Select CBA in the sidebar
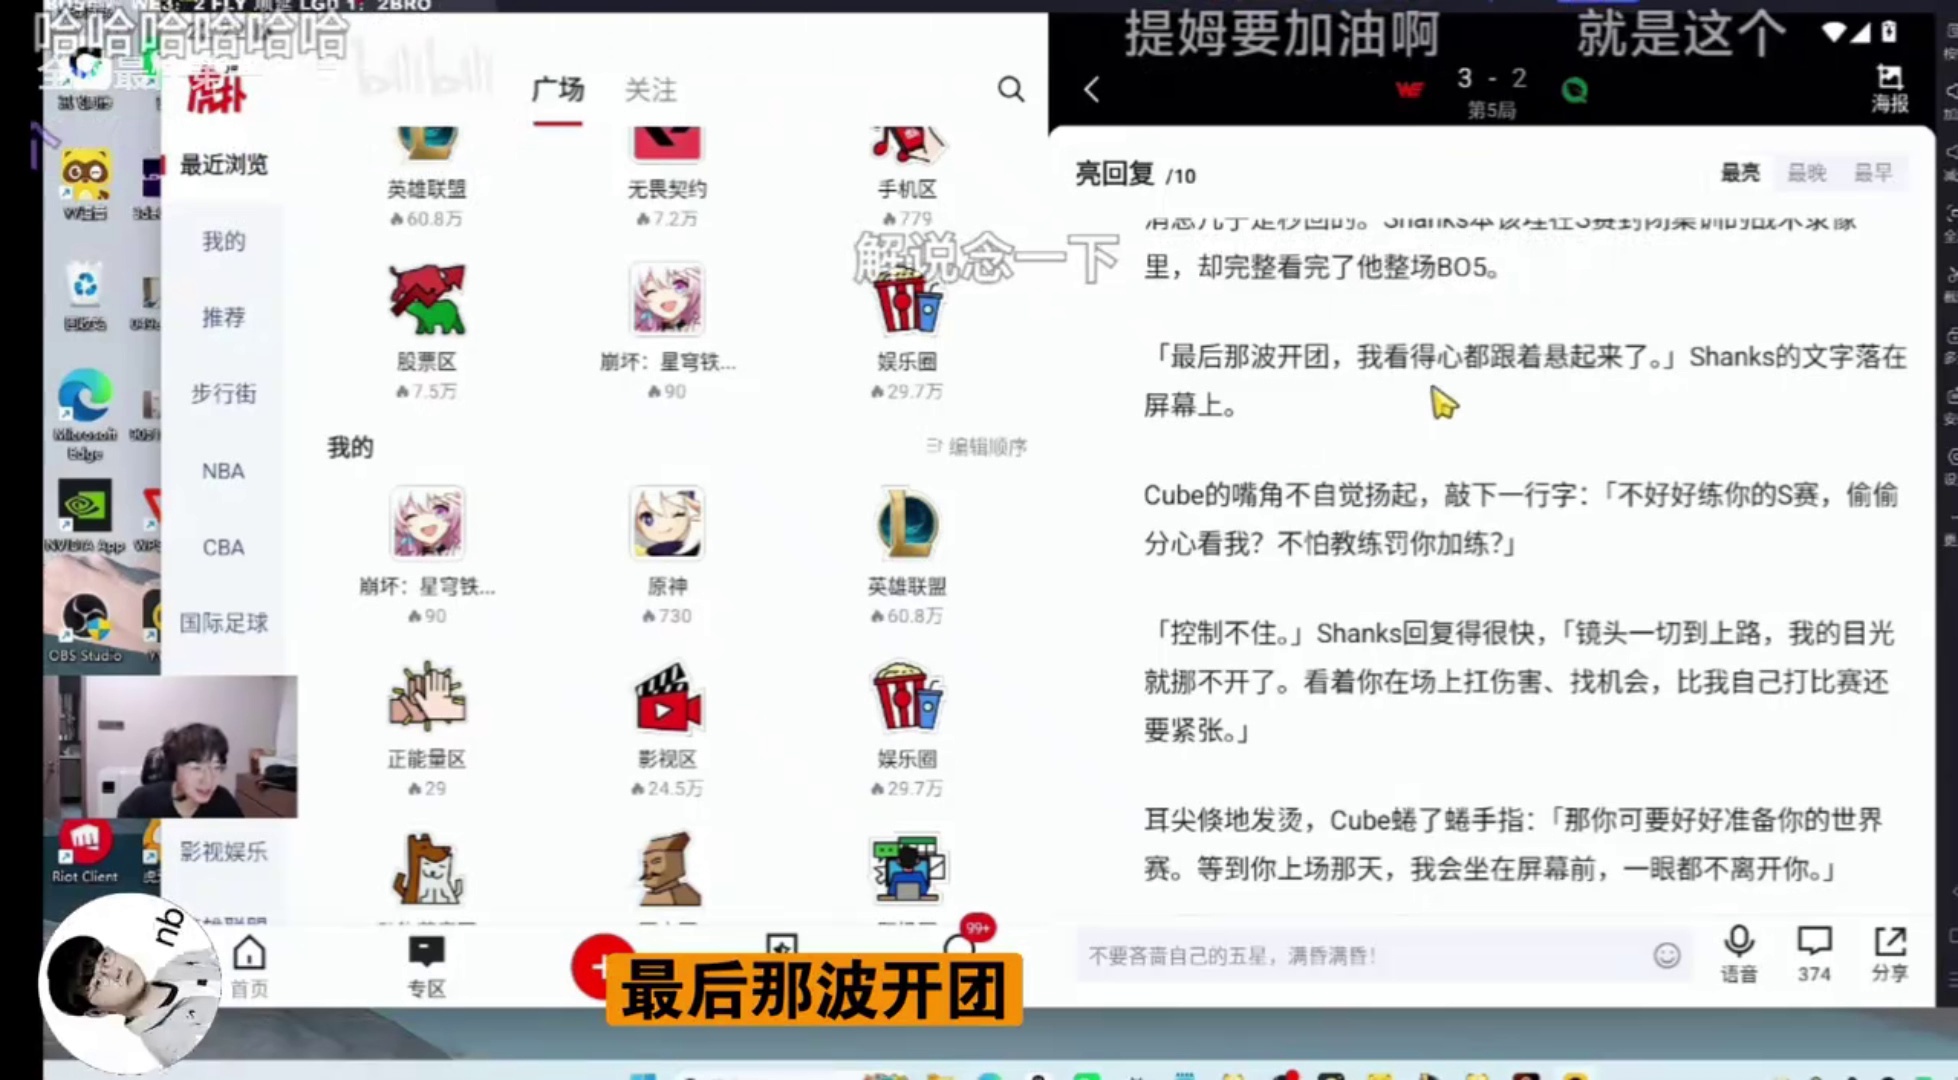This screenshot has width=1958, height=1080. 223,547
